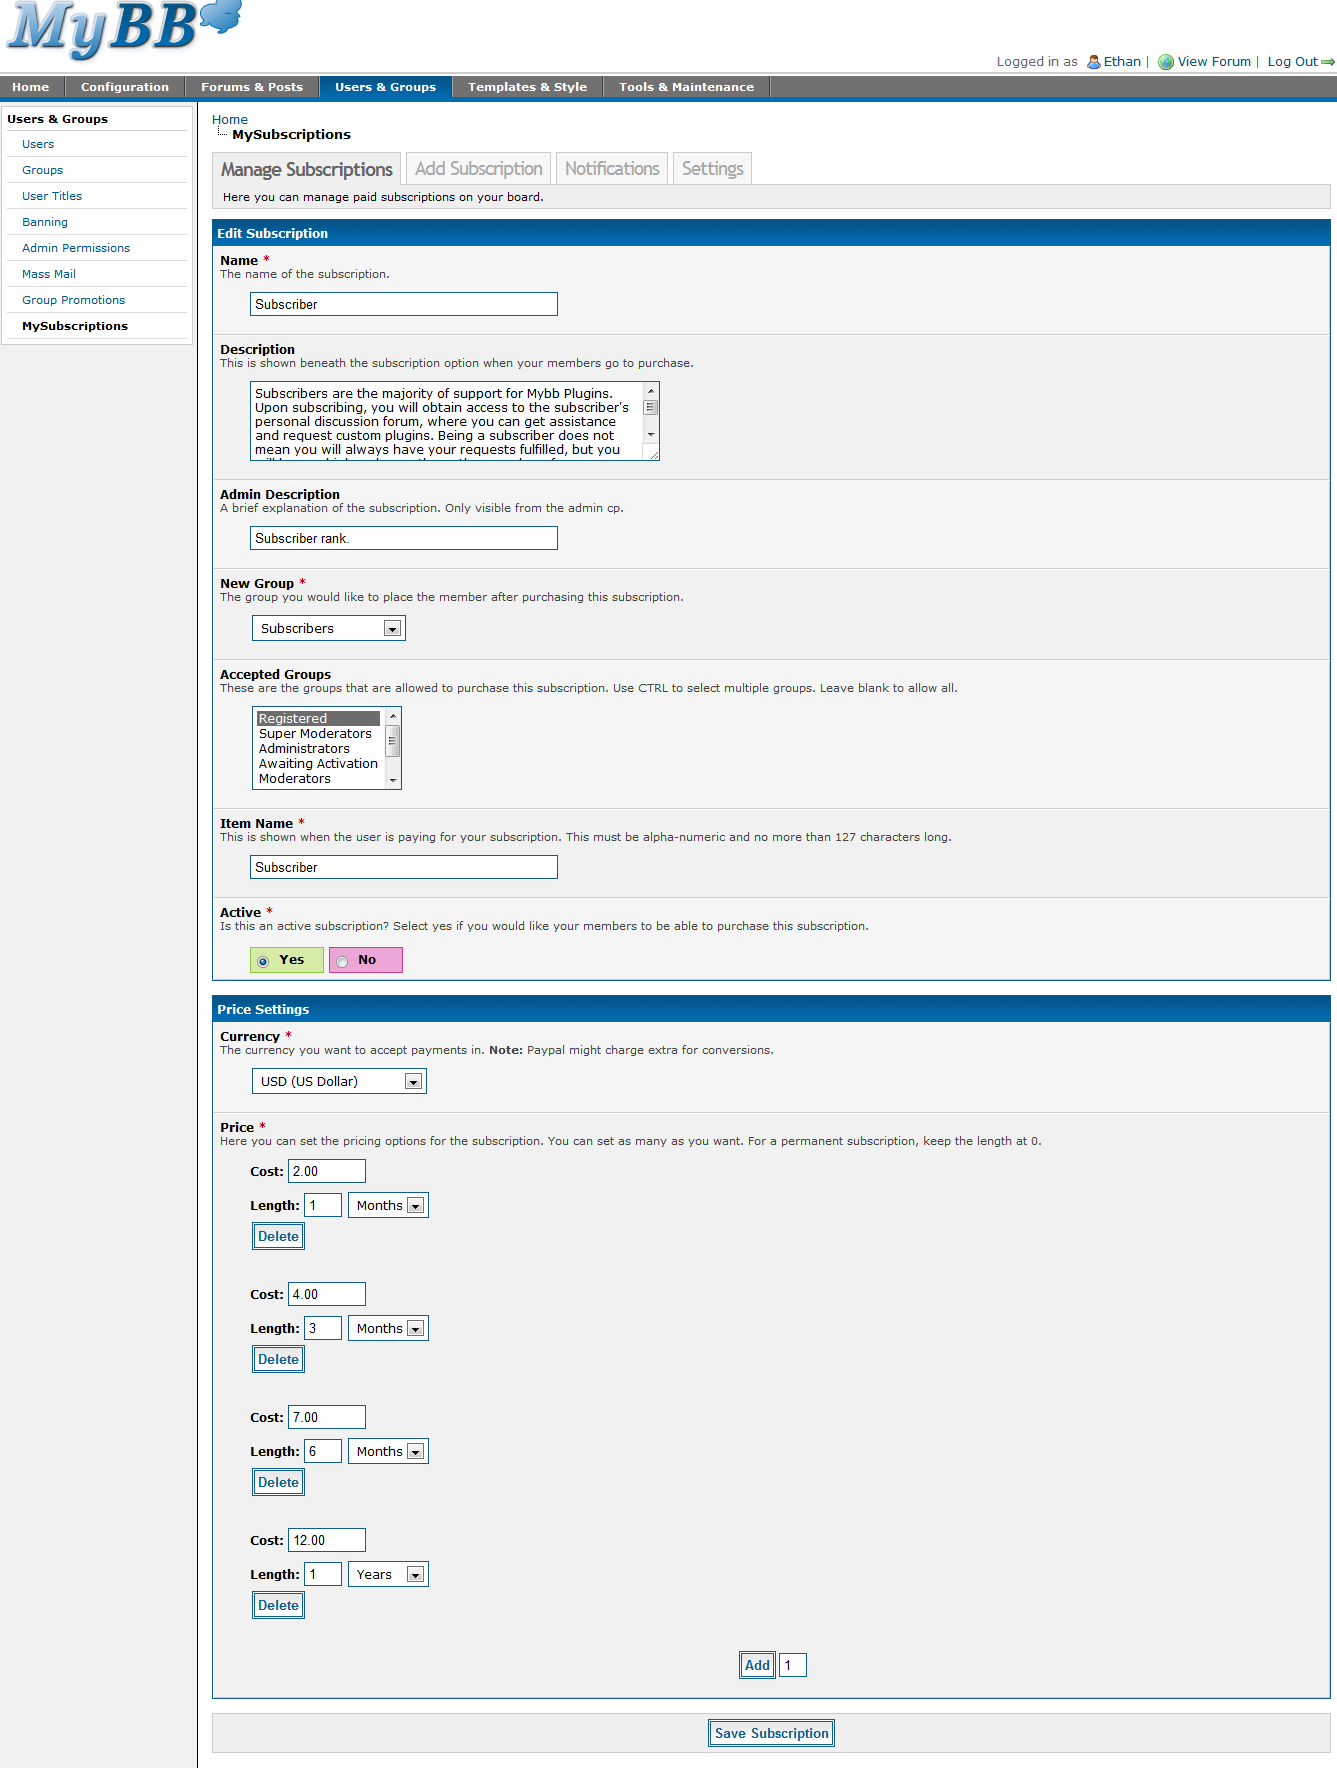Delete the 12.00 price option
The image size is (1337, 1768).
(279, 1605)
